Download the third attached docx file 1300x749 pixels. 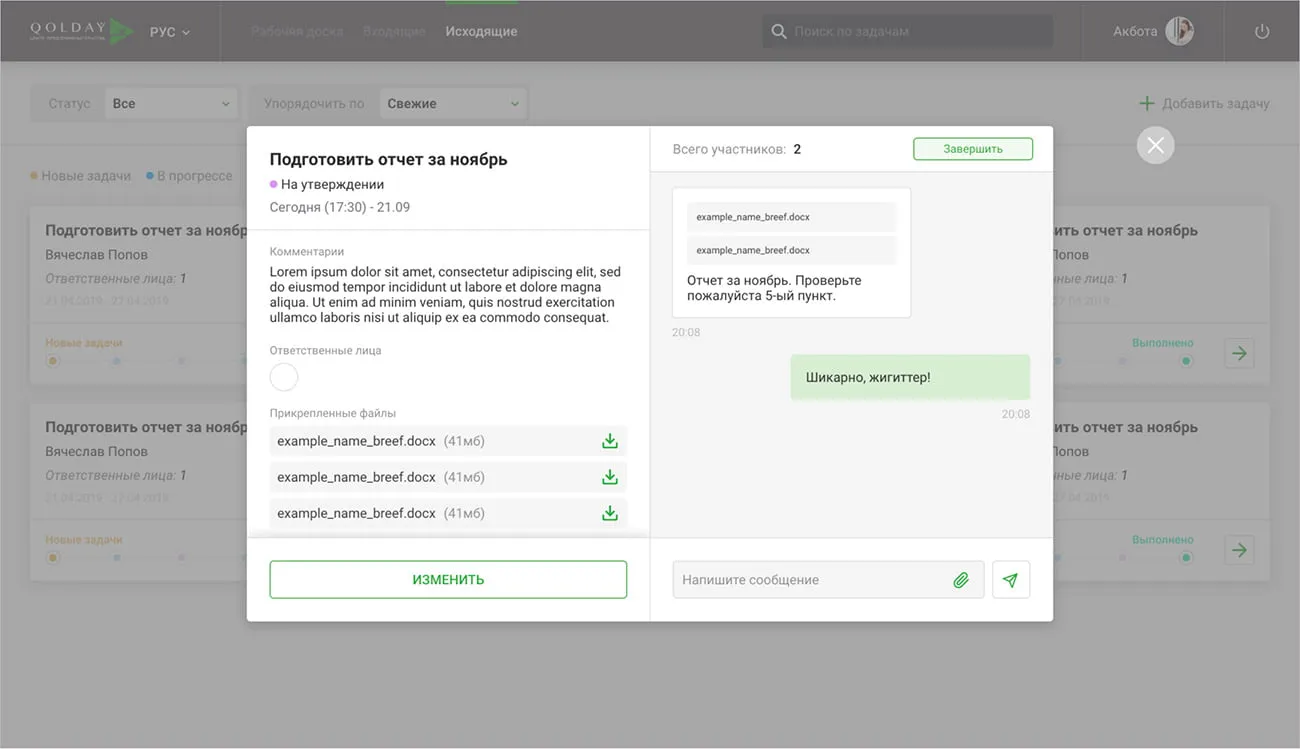click(x=609, y=513)
